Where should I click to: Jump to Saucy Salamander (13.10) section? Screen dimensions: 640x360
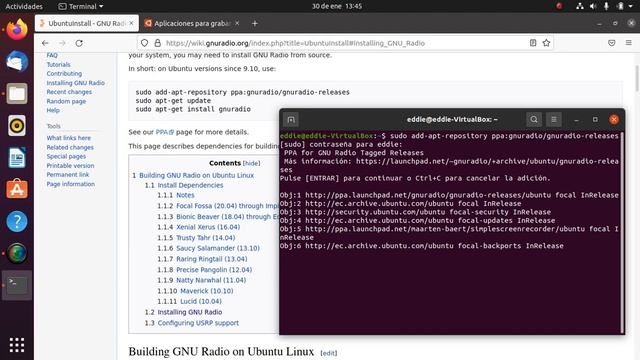tap(218, 248)
